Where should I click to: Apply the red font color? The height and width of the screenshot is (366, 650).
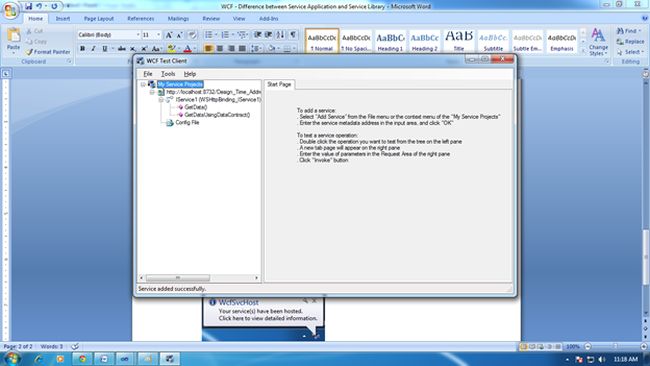pyautogui.click(x=187, y=48)
